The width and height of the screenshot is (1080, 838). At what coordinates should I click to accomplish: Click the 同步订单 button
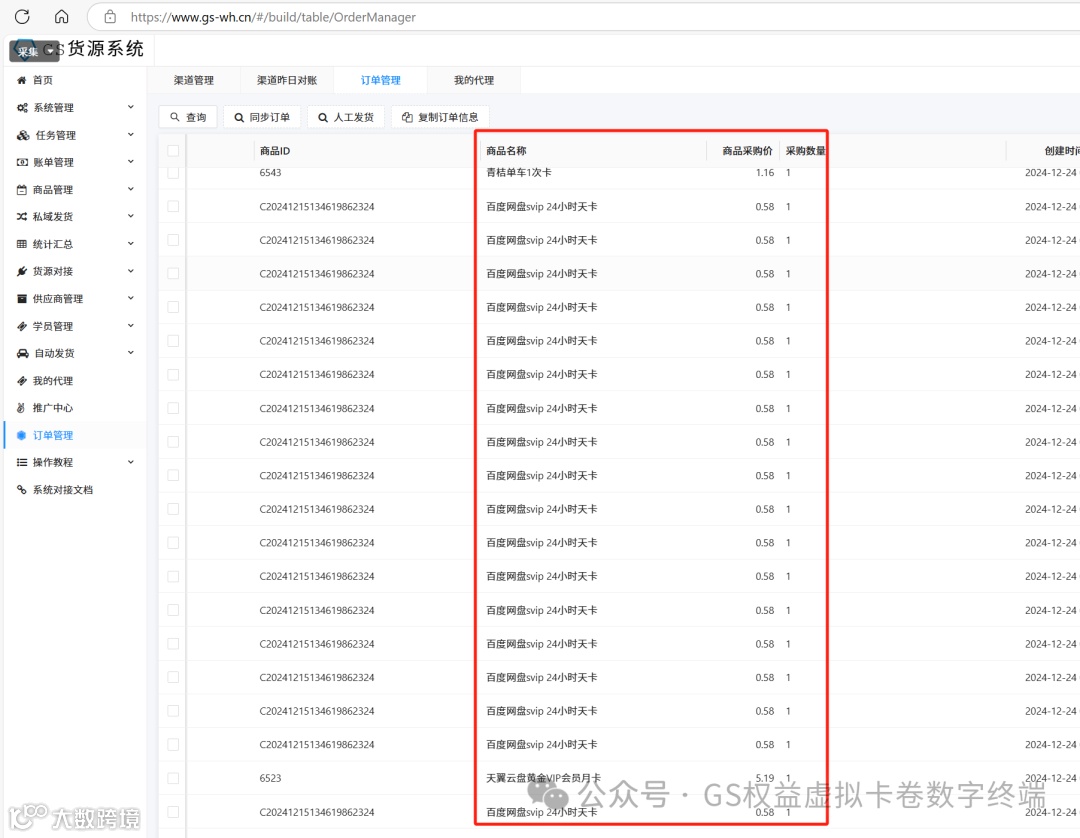[262, 117]
